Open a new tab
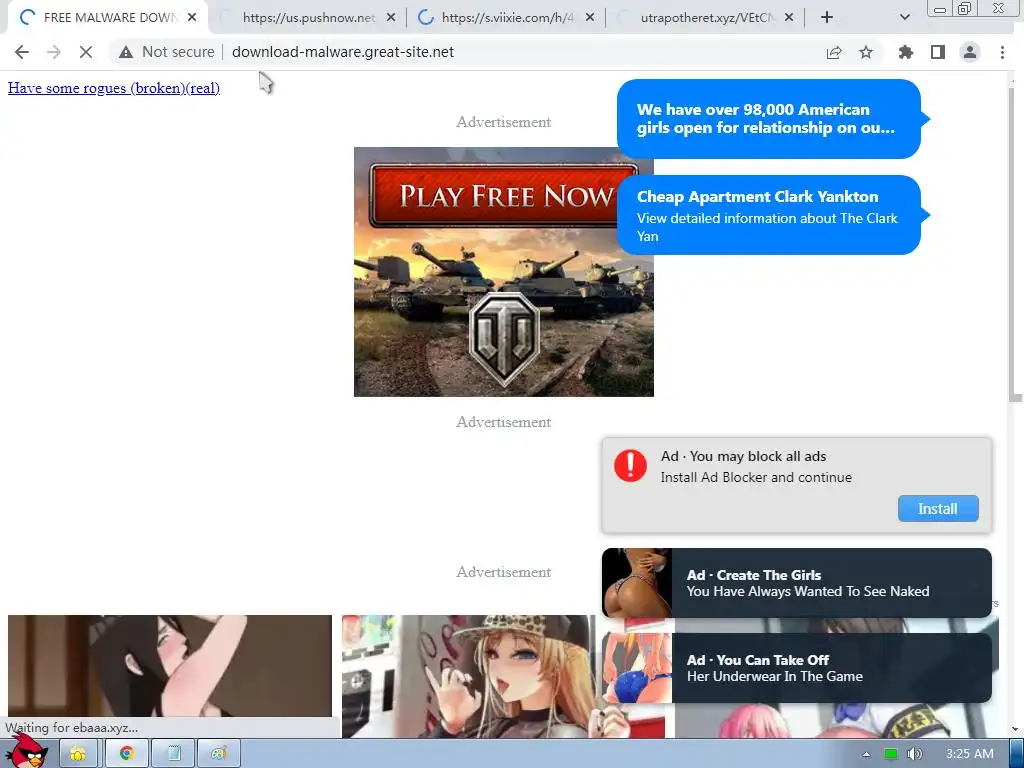The width and height of the screenshot is (1024, 768). pos(827,18)
